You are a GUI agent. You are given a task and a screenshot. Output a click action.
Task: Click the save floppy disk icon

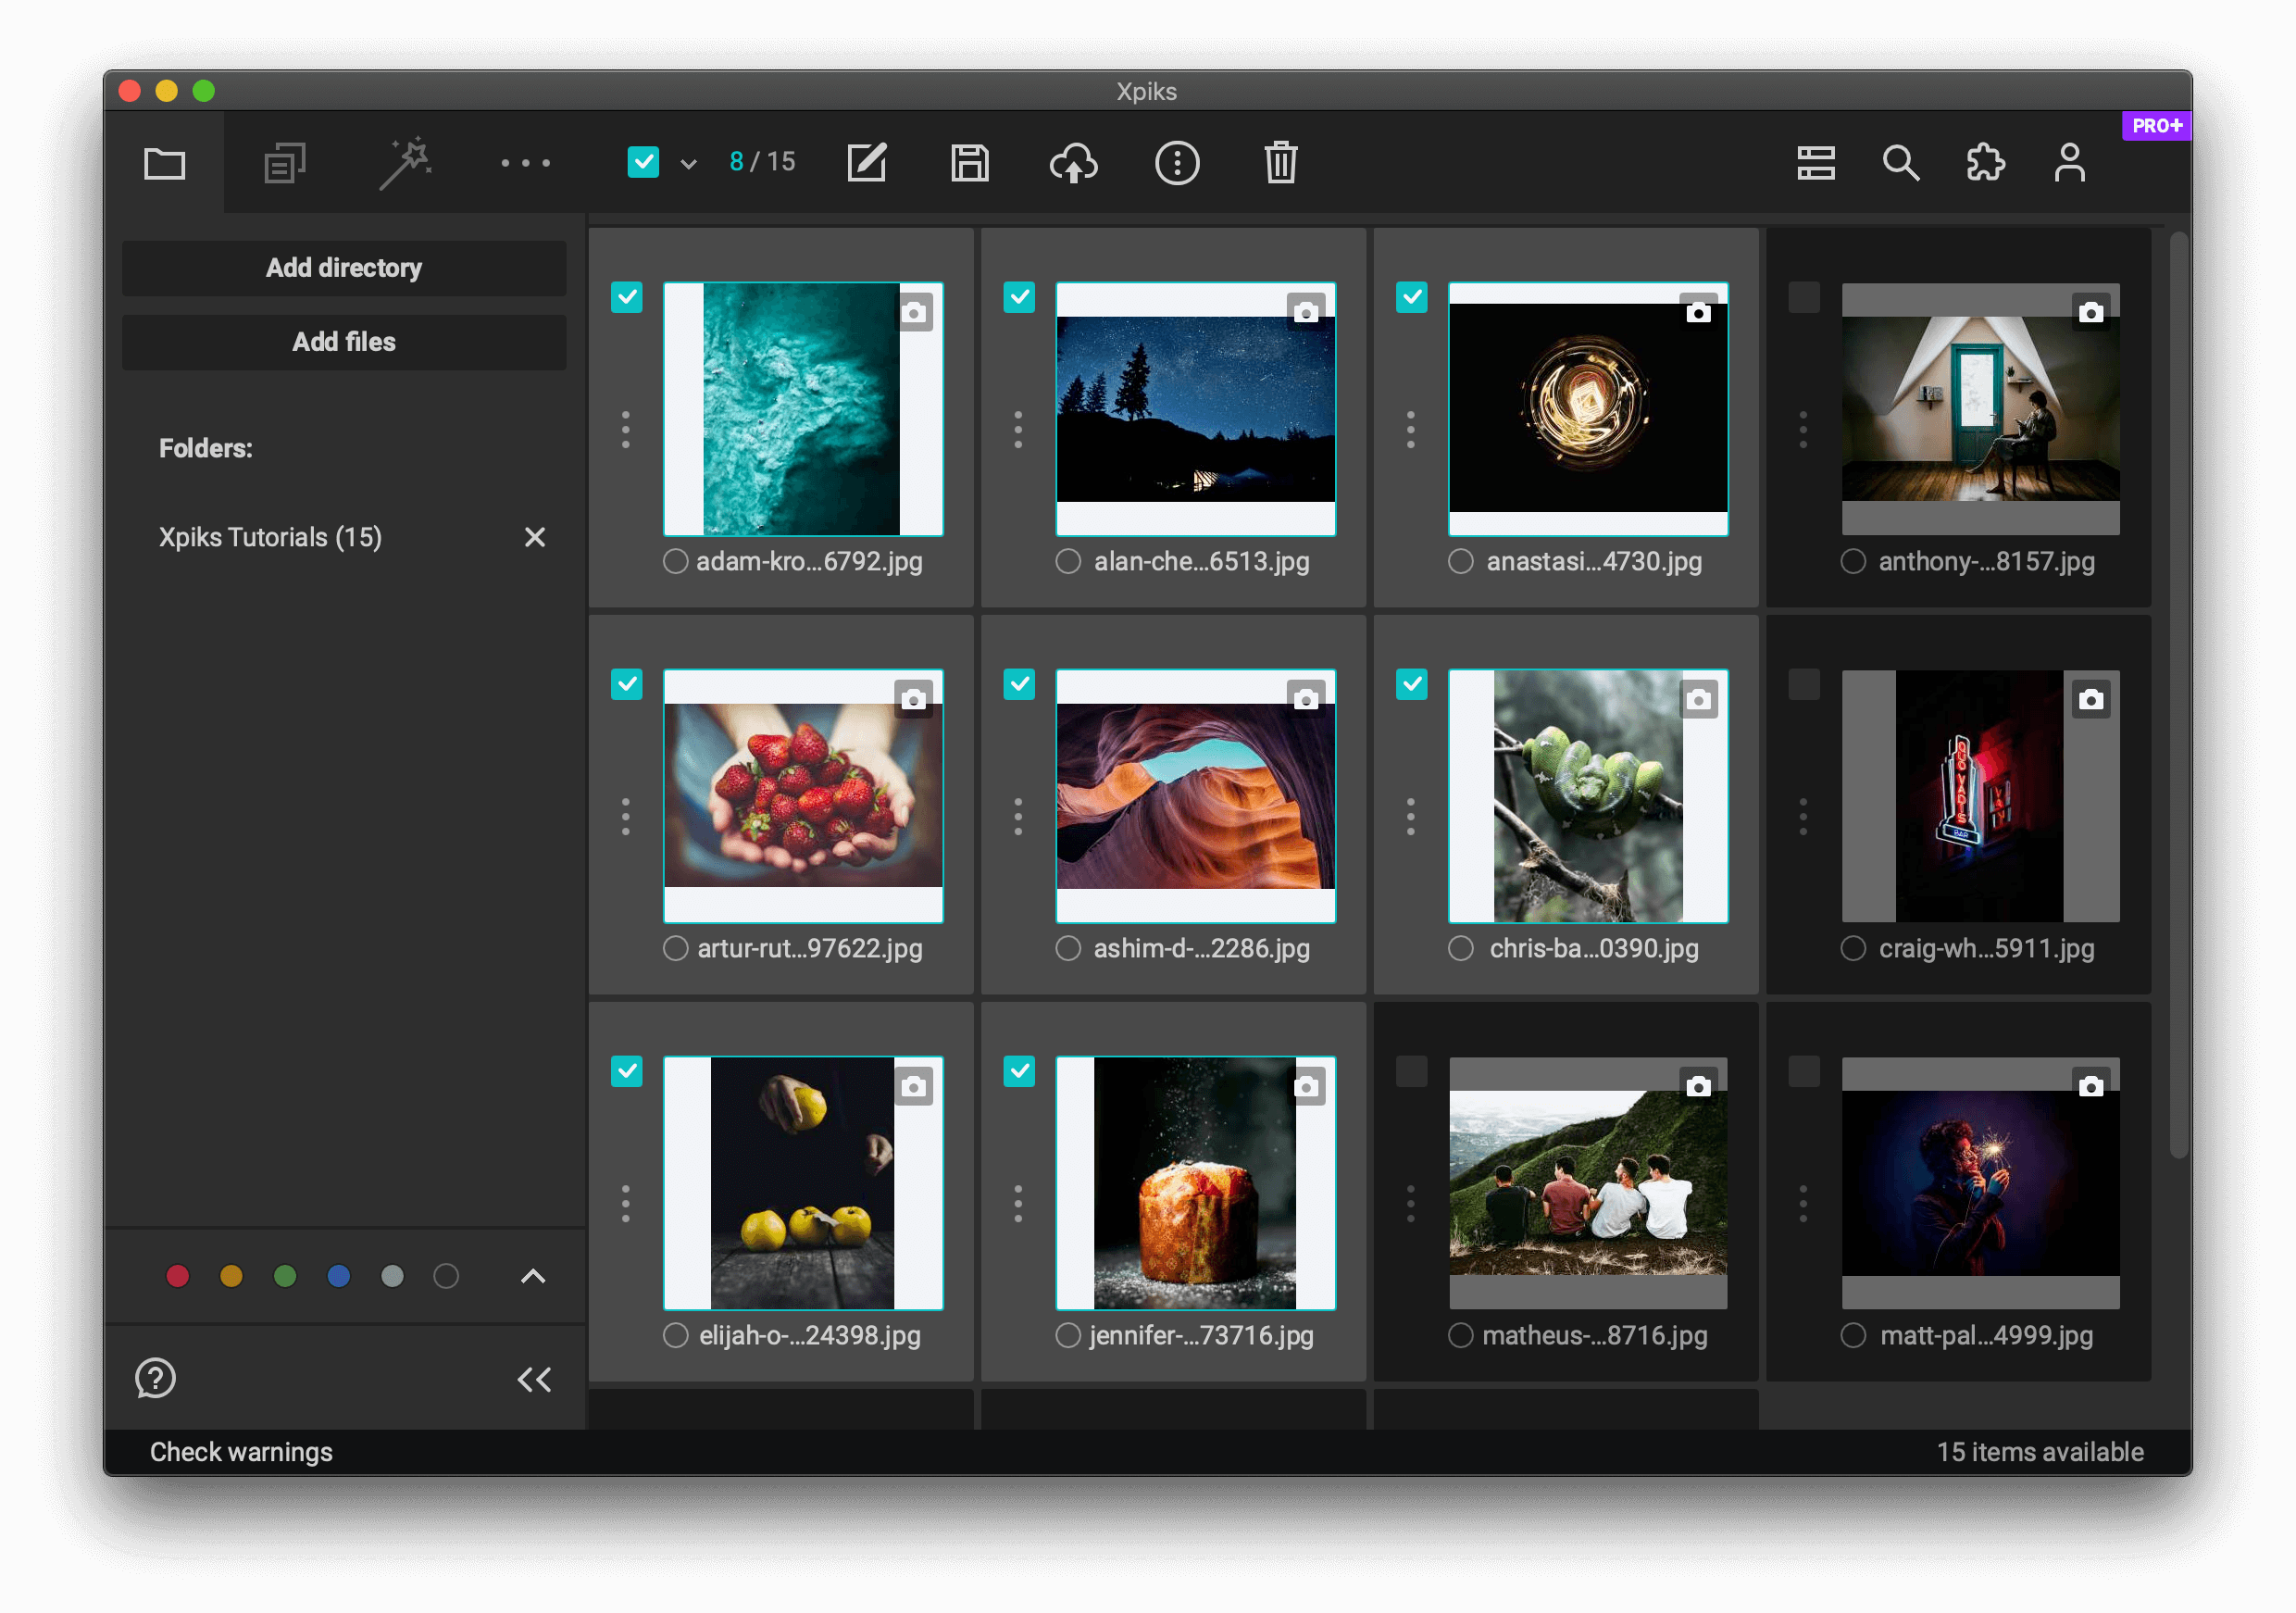pos(969,163)
